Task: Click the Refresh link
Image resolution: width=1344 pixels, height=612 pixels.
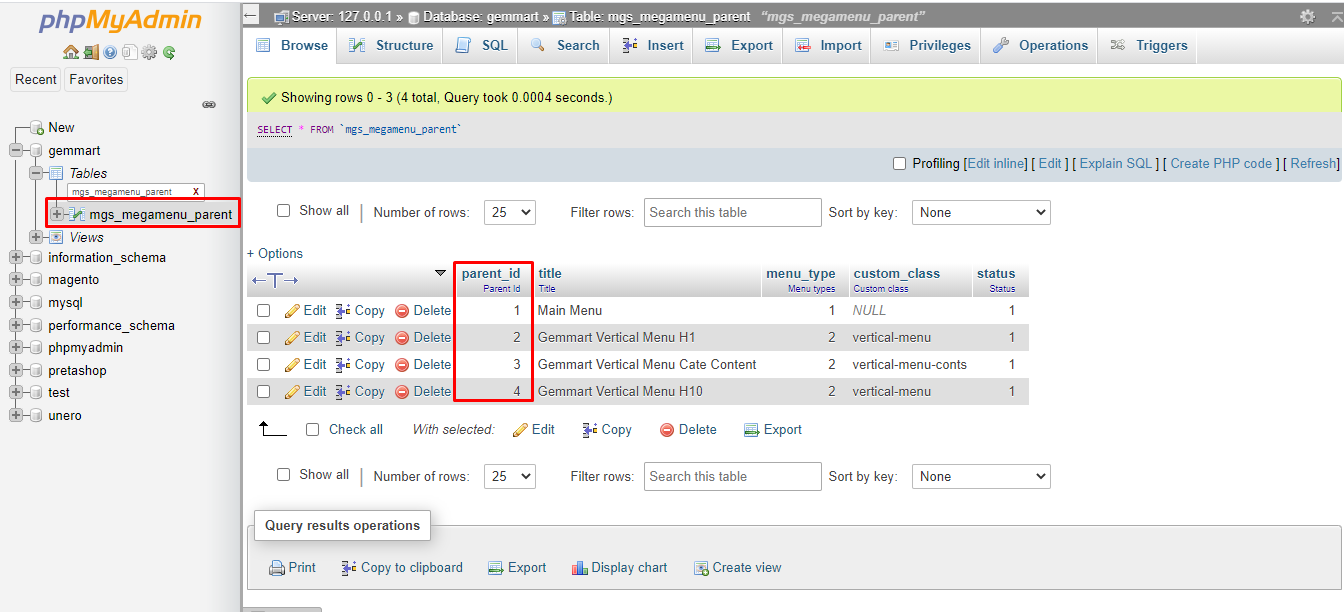Action: pyautogui.click(x=1313, y=164)
